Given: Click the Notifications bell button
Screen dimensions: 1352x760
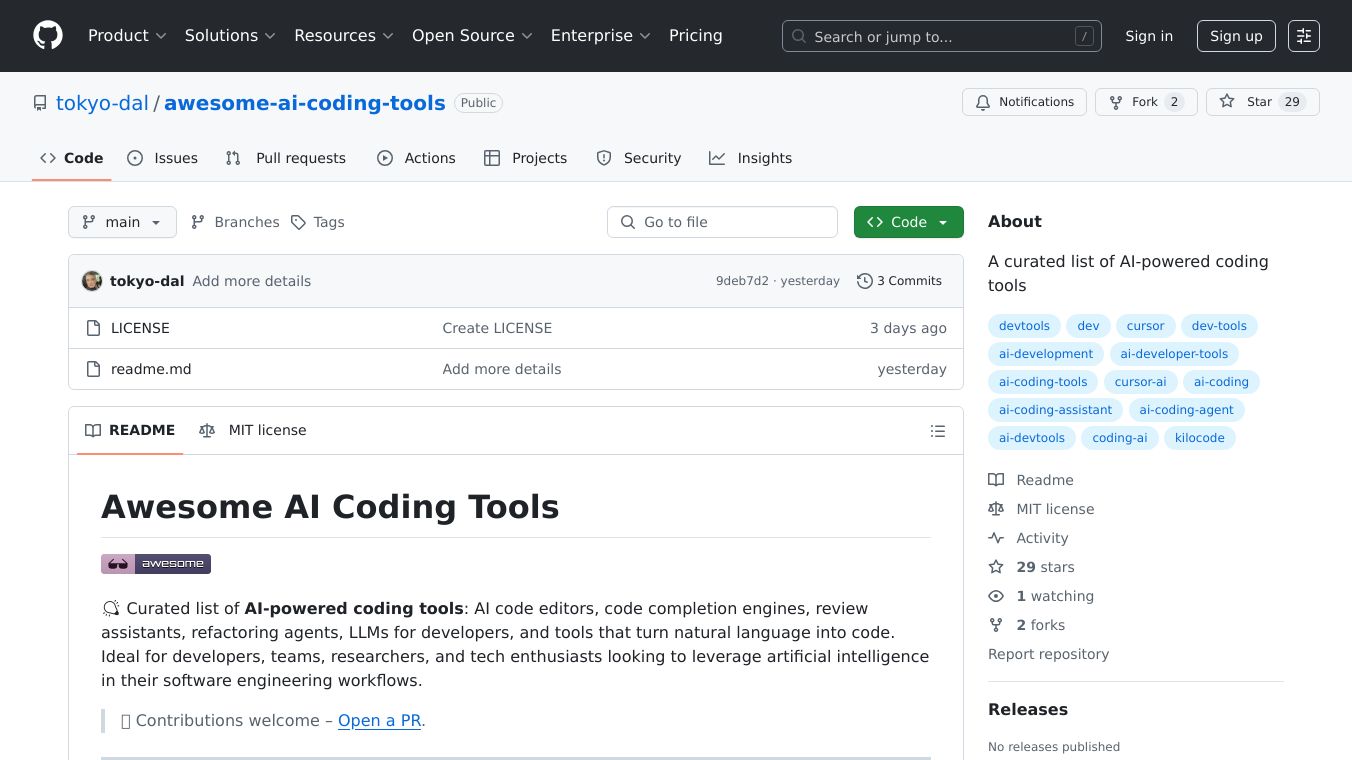Looking at the screenshot, I should (1024, 102).
